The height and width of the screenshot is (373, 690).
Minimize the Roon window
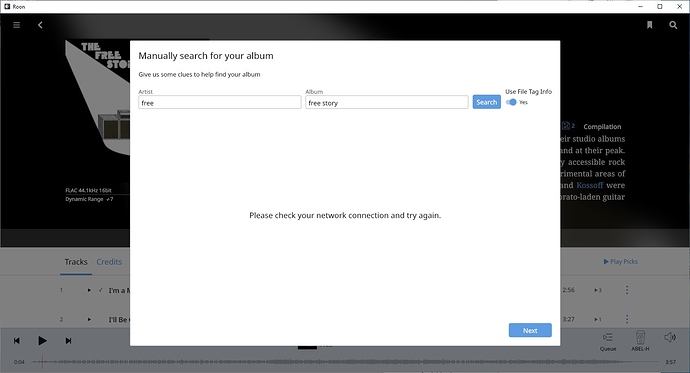click(641, 6)
